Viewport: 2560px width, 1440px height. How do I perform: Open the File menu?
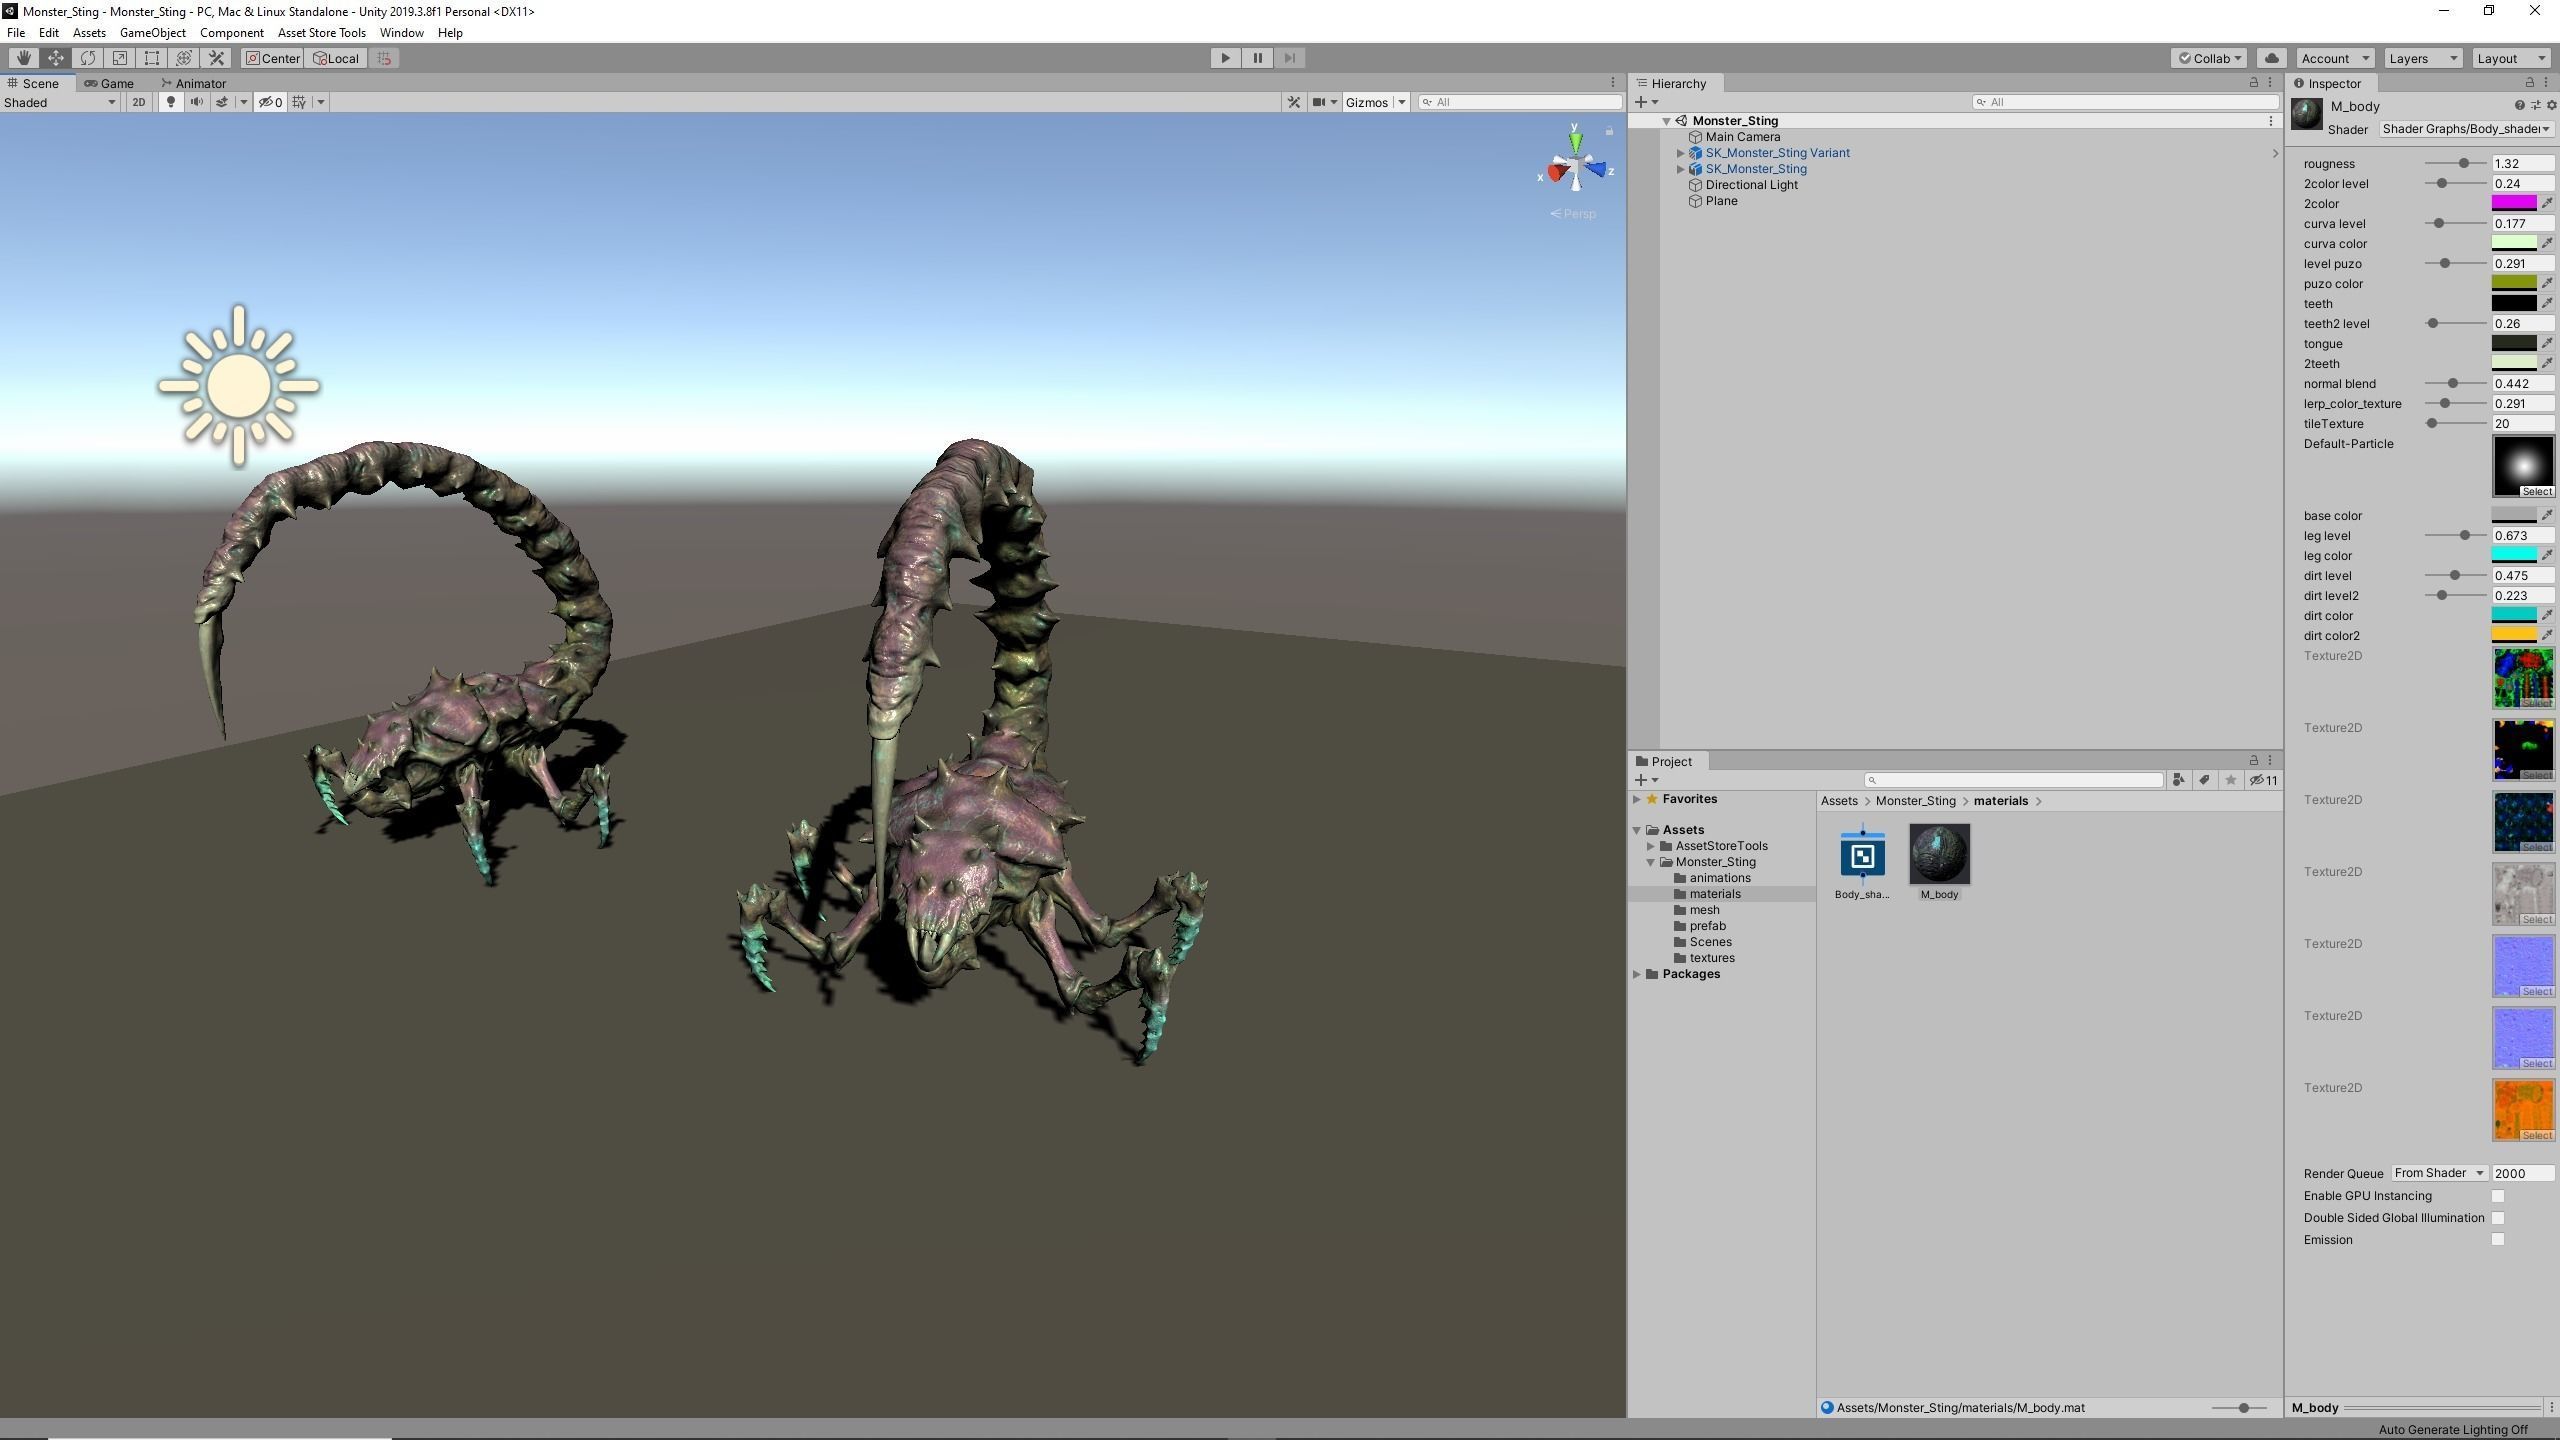[16, 32]
